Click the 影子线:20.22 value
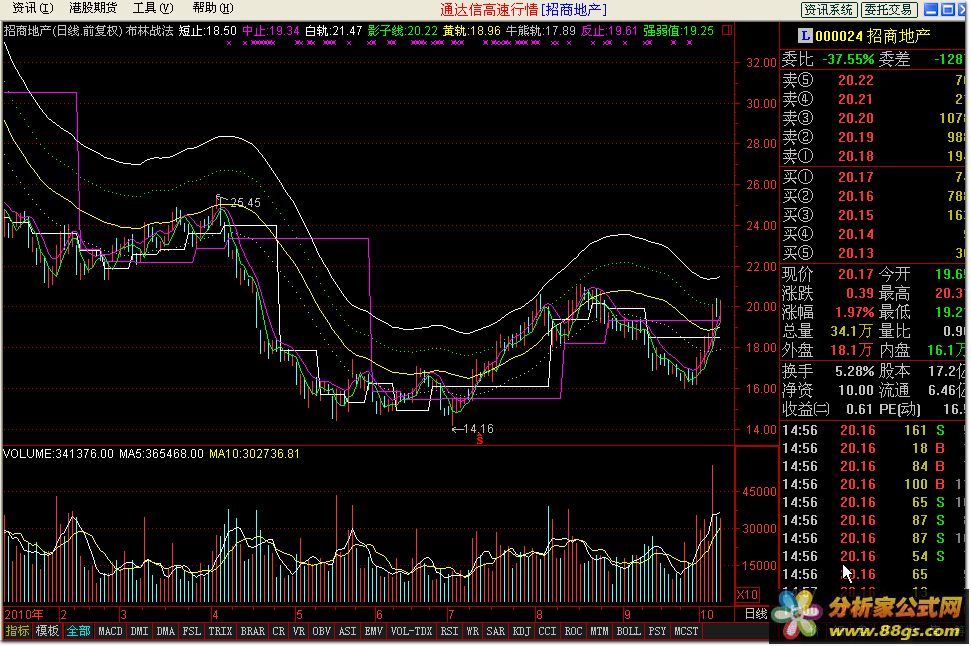This screenshot has height=646, width=971. coord(403,30)
